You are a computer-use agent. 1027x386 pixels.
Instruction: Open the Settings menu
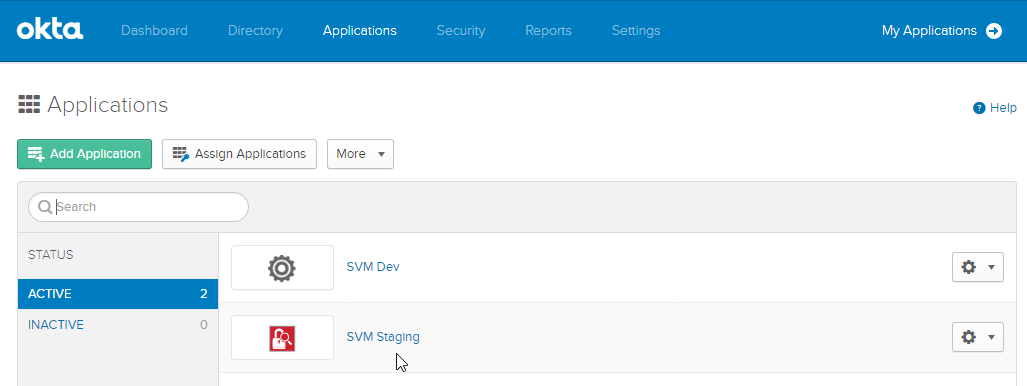(636, 31)
